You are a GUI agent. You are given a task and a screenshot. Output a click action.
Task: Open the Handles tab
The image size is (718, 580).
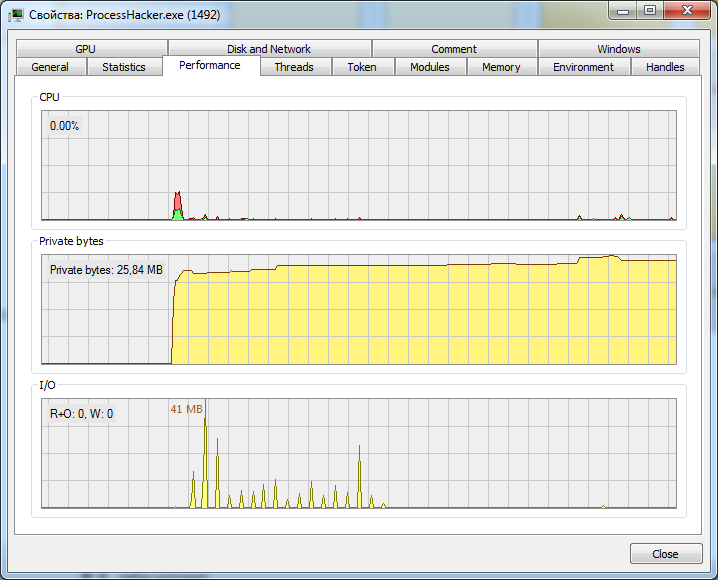(x=665, y=67)
